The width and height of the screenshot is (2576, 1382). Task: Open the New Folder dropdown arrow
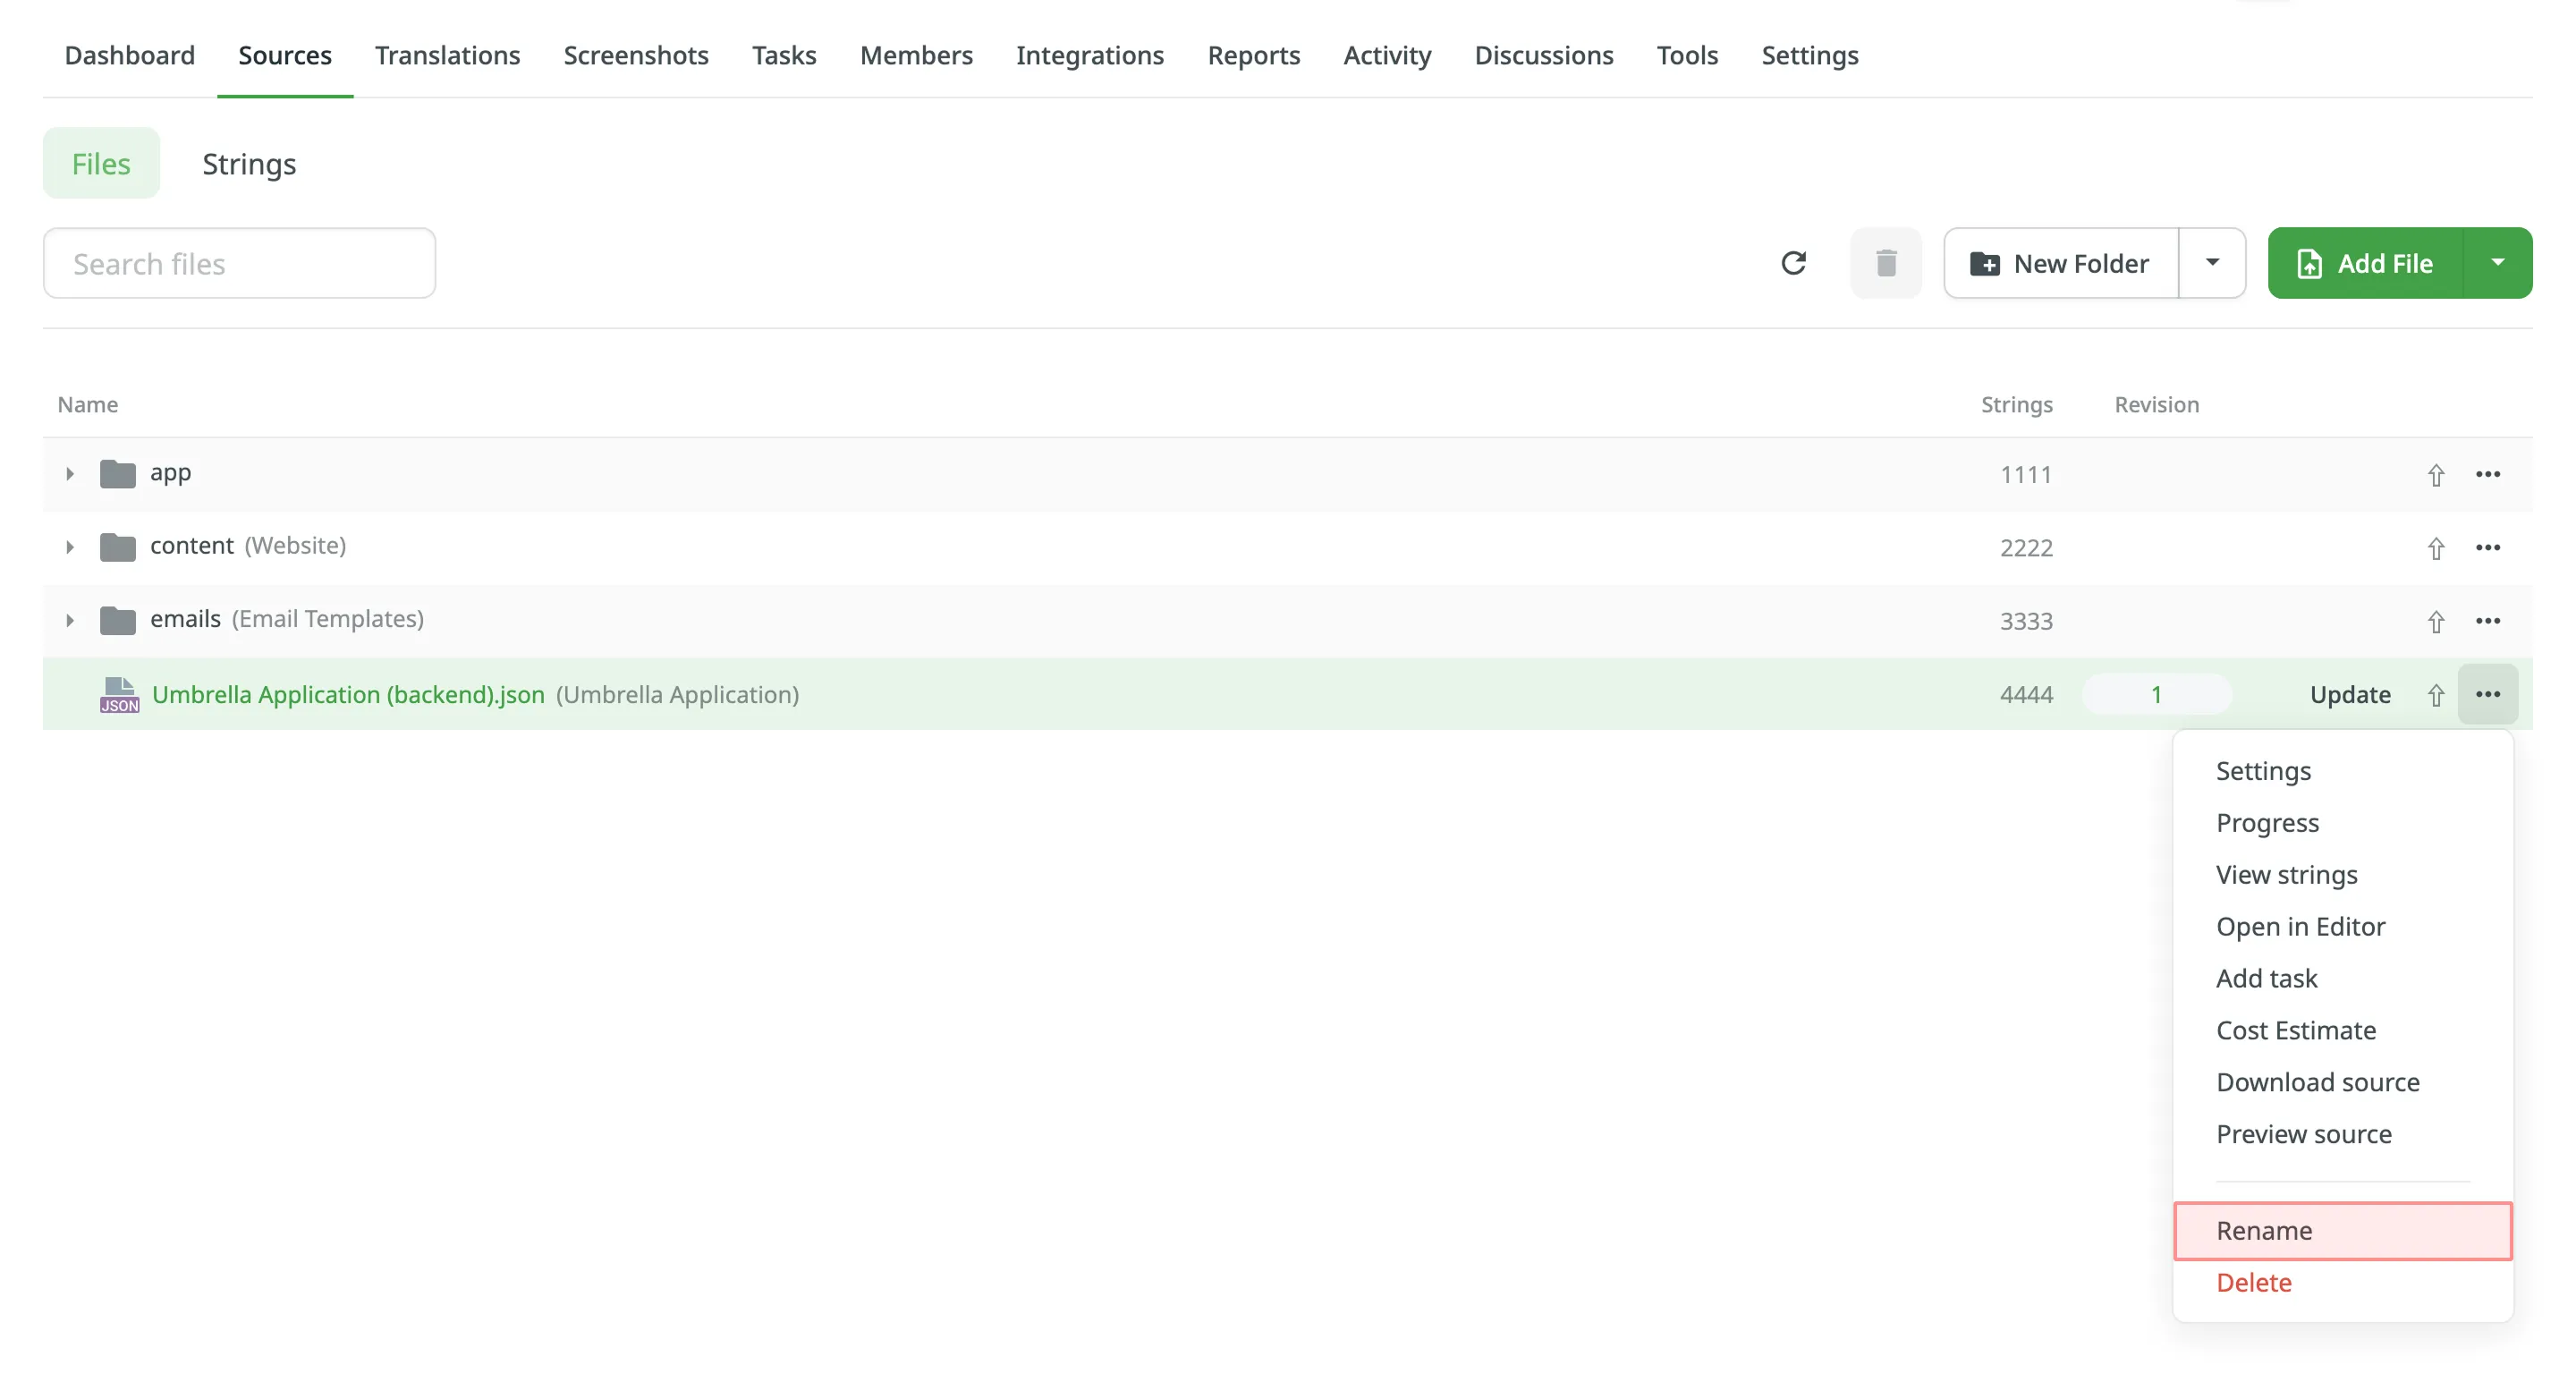coord(2212,263)
